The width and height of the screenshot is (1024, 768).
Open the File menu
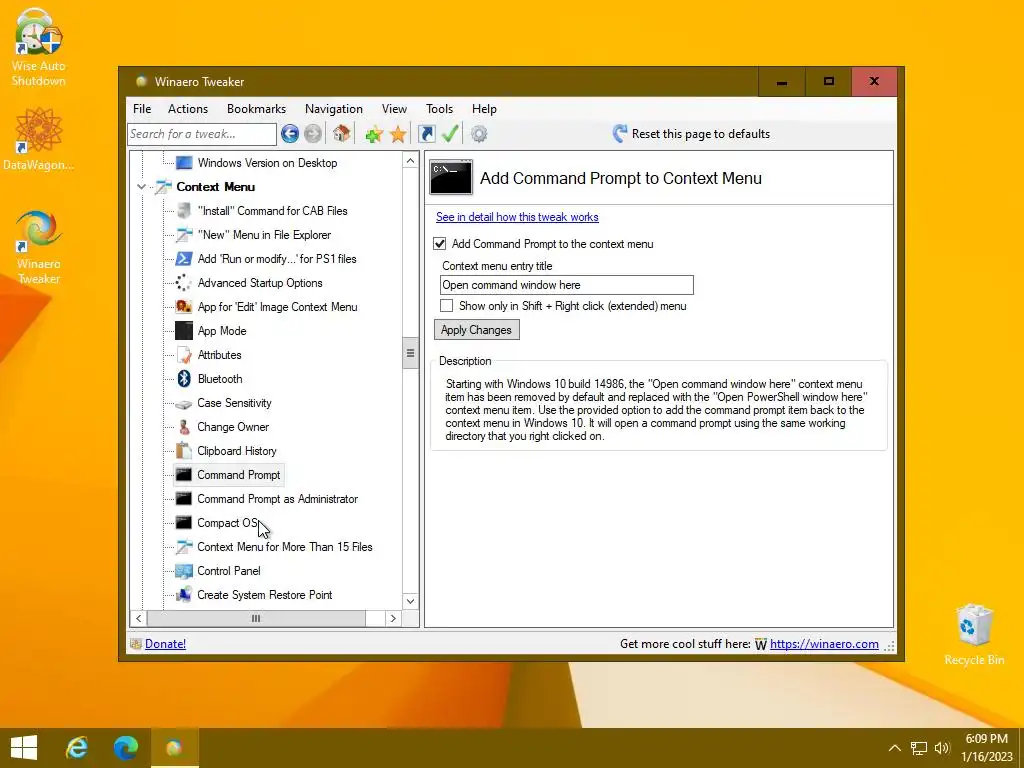142,109
